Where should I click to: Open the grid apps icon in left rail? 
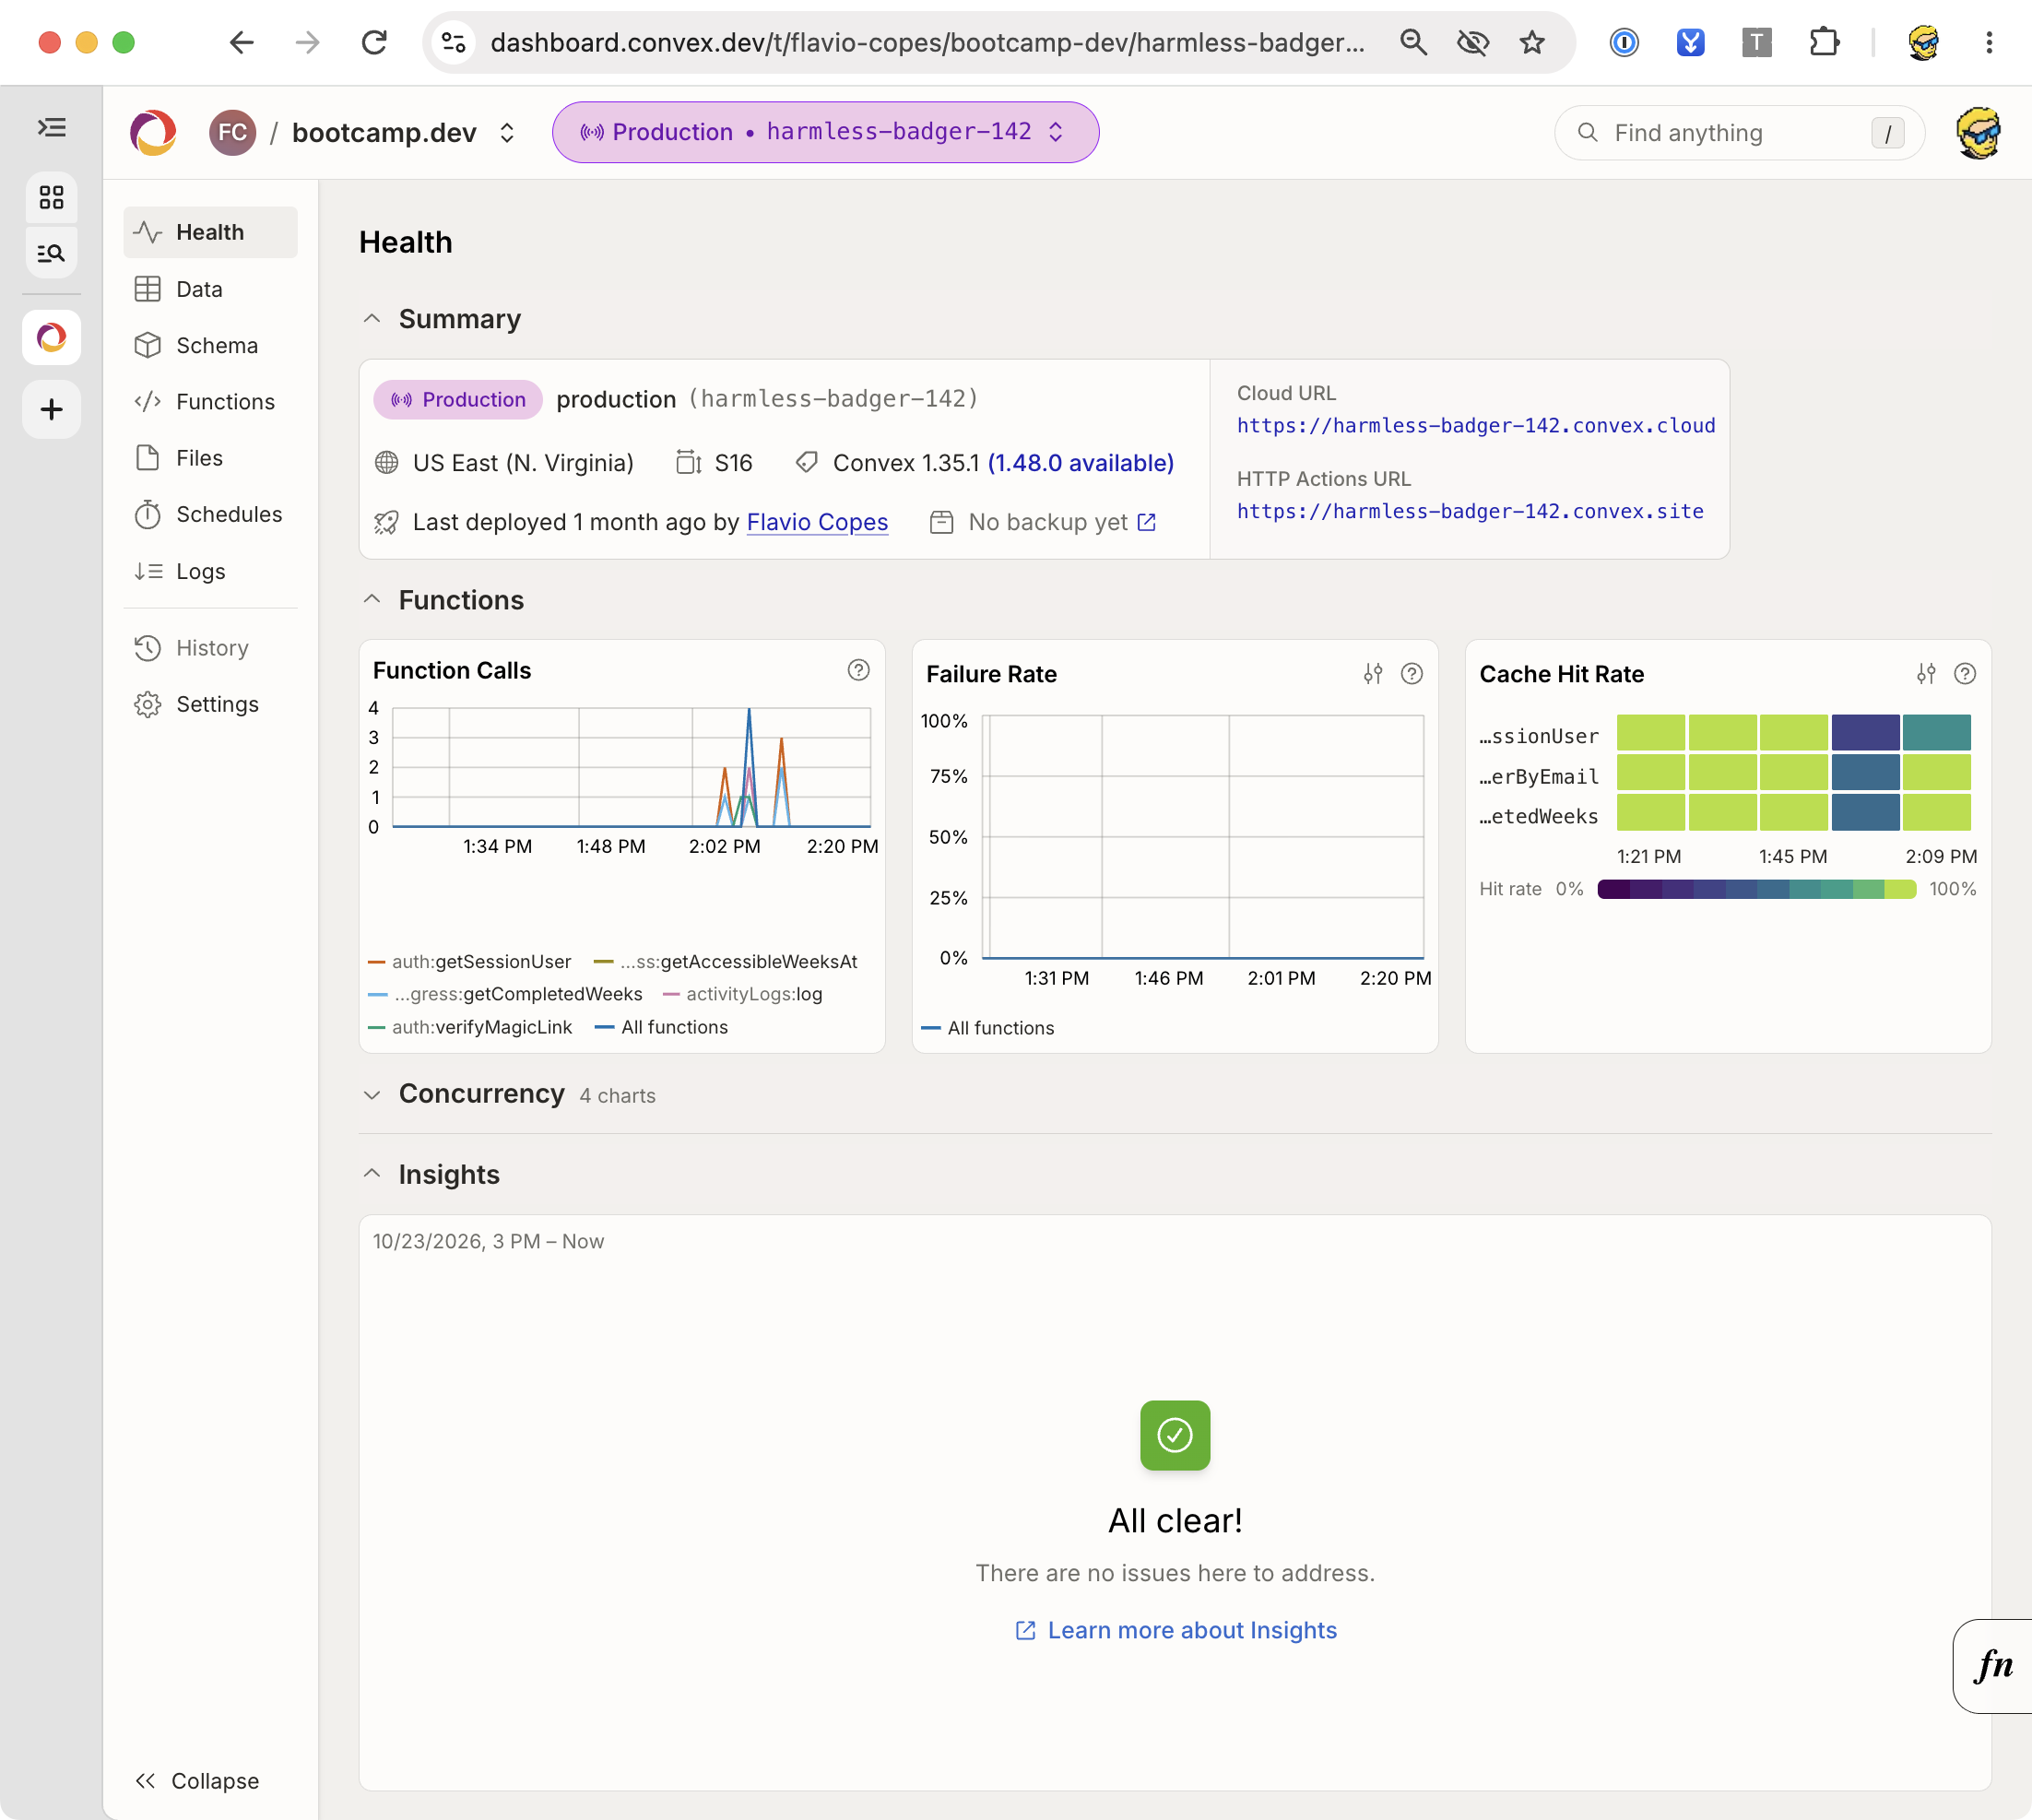[x=51, y=197]
